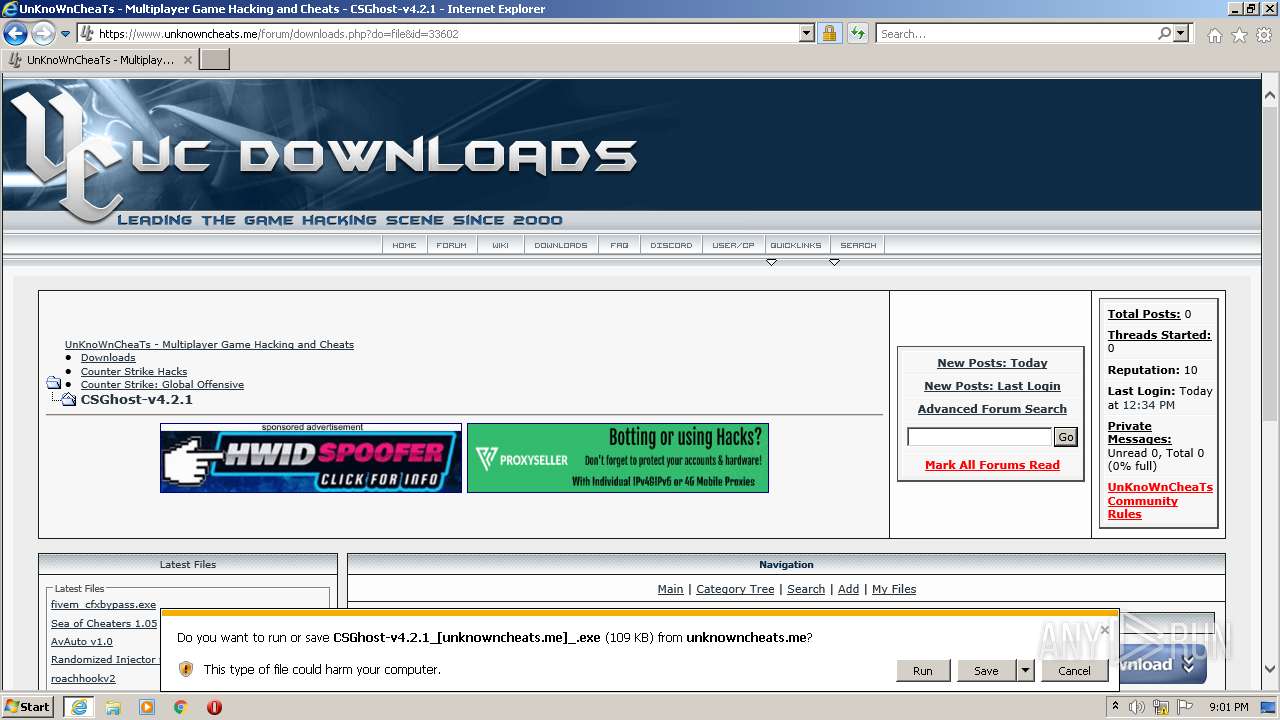Image resolution: width=1280 pixels, height=720 pixels.
Task: Open Internet Explorer taskbar icon
Action: click(x=78, y=707)
